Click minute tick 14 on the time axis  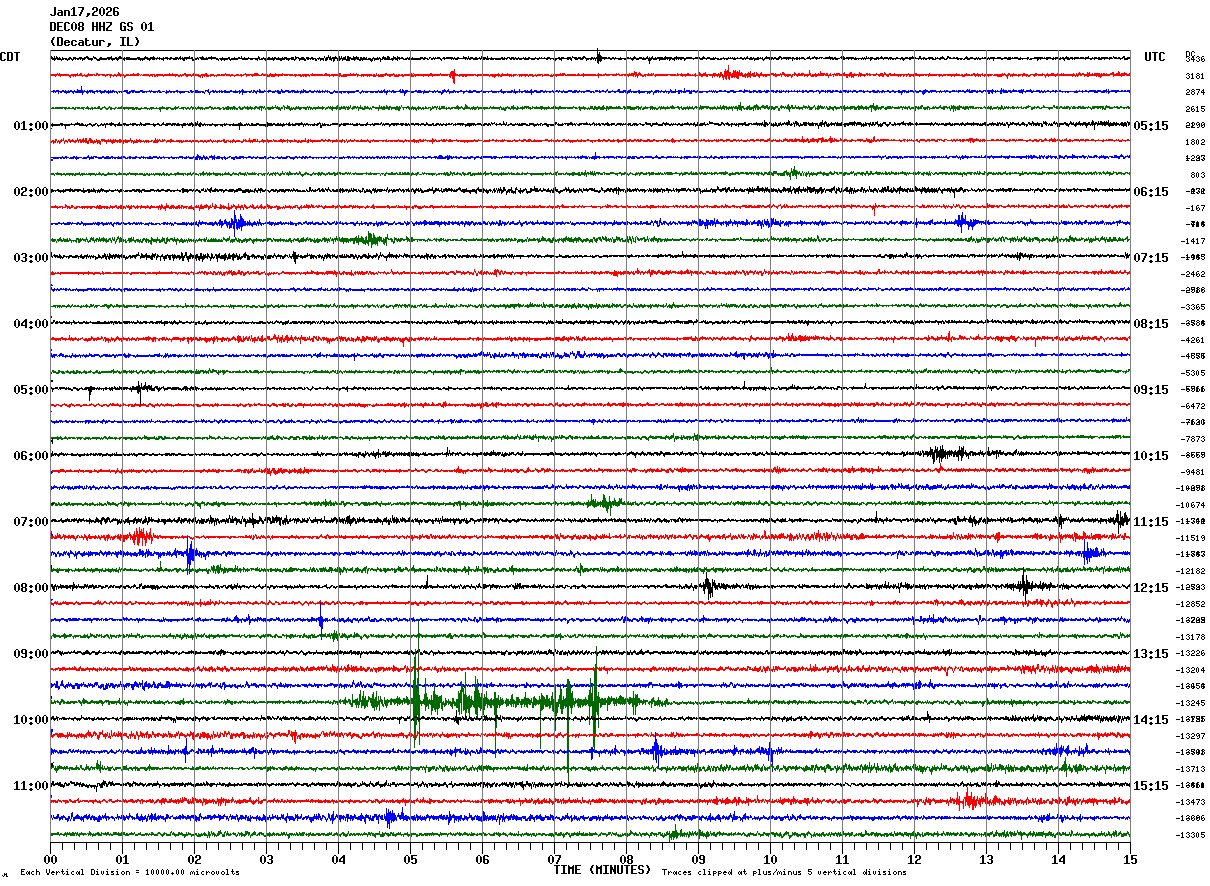[1058, 859]
